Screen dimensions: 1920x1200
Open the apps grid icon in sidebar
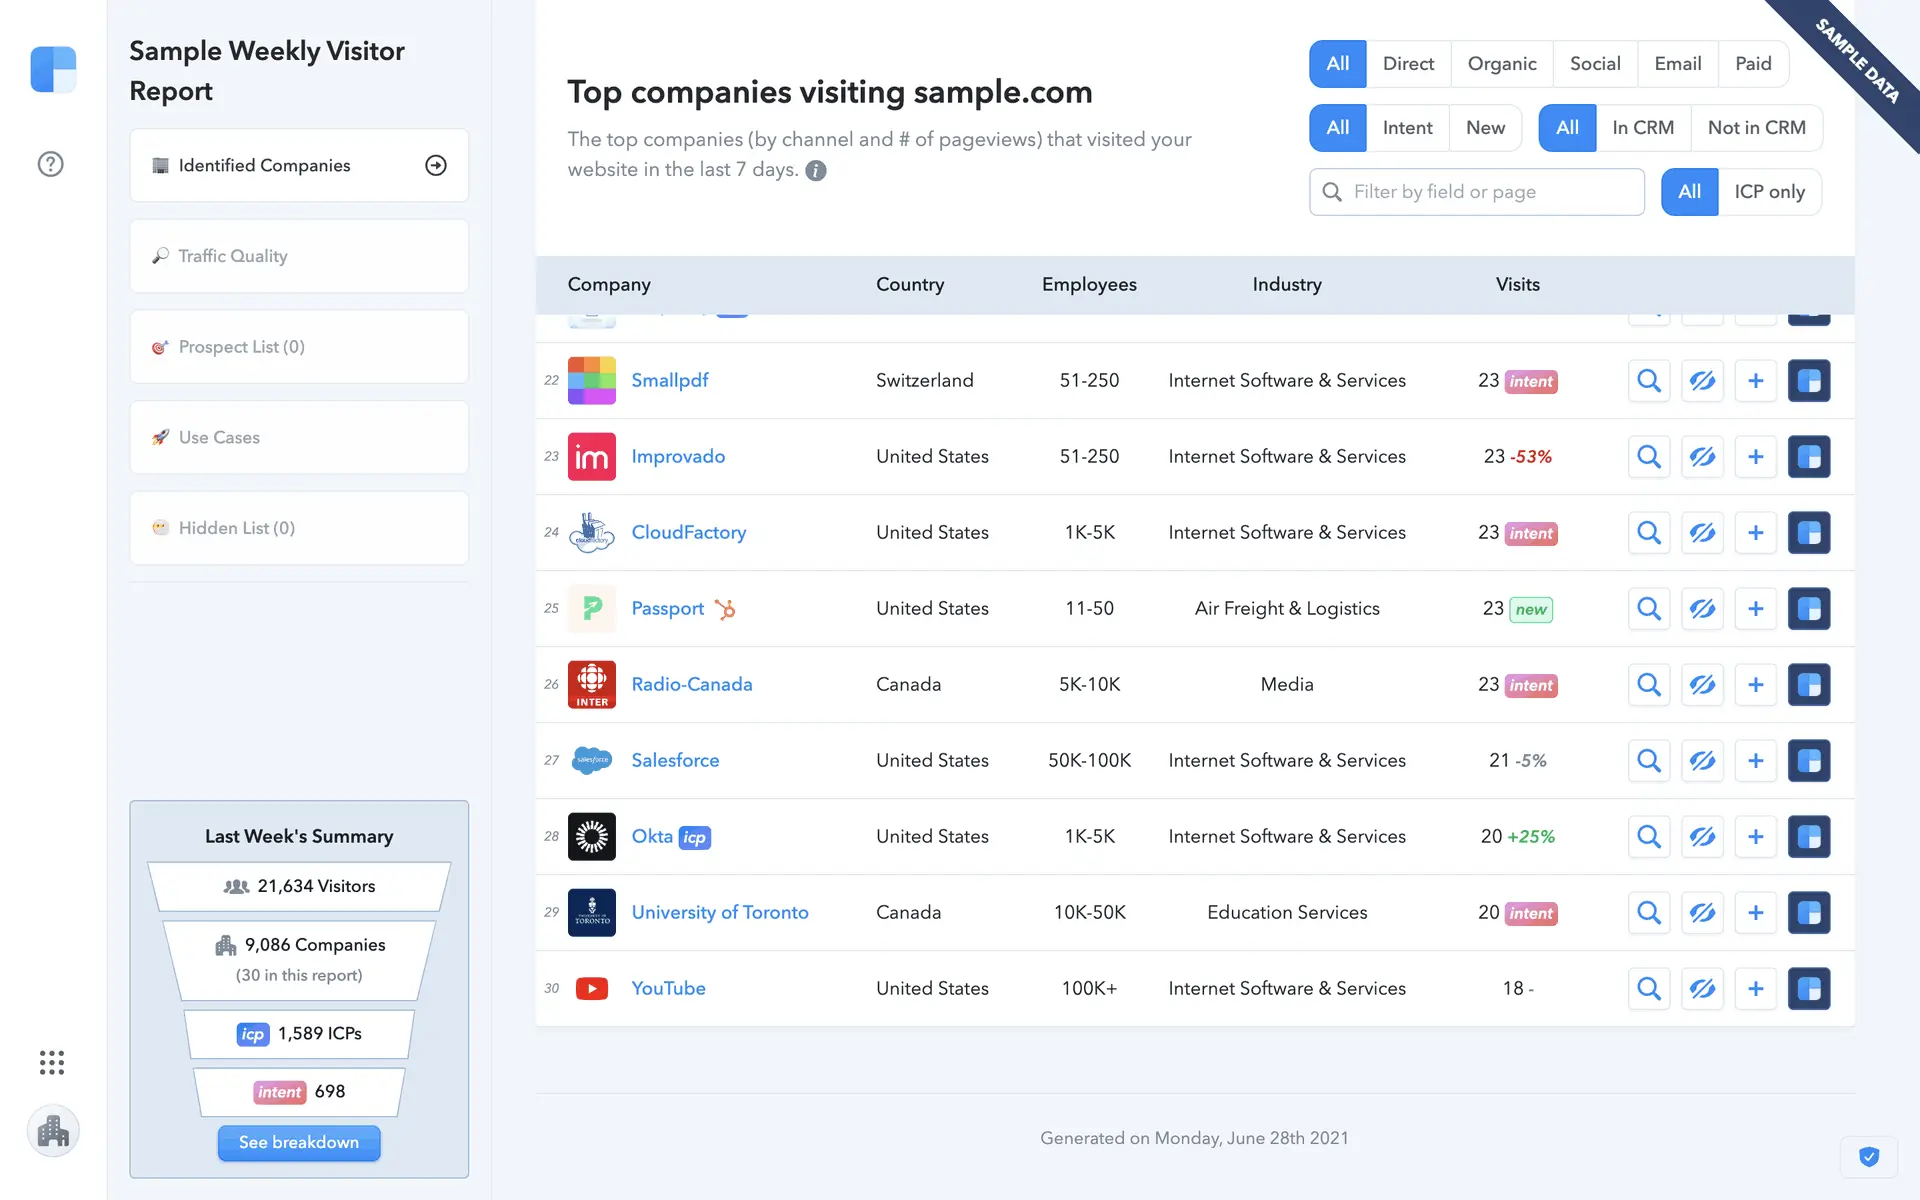click(52, 1062)
